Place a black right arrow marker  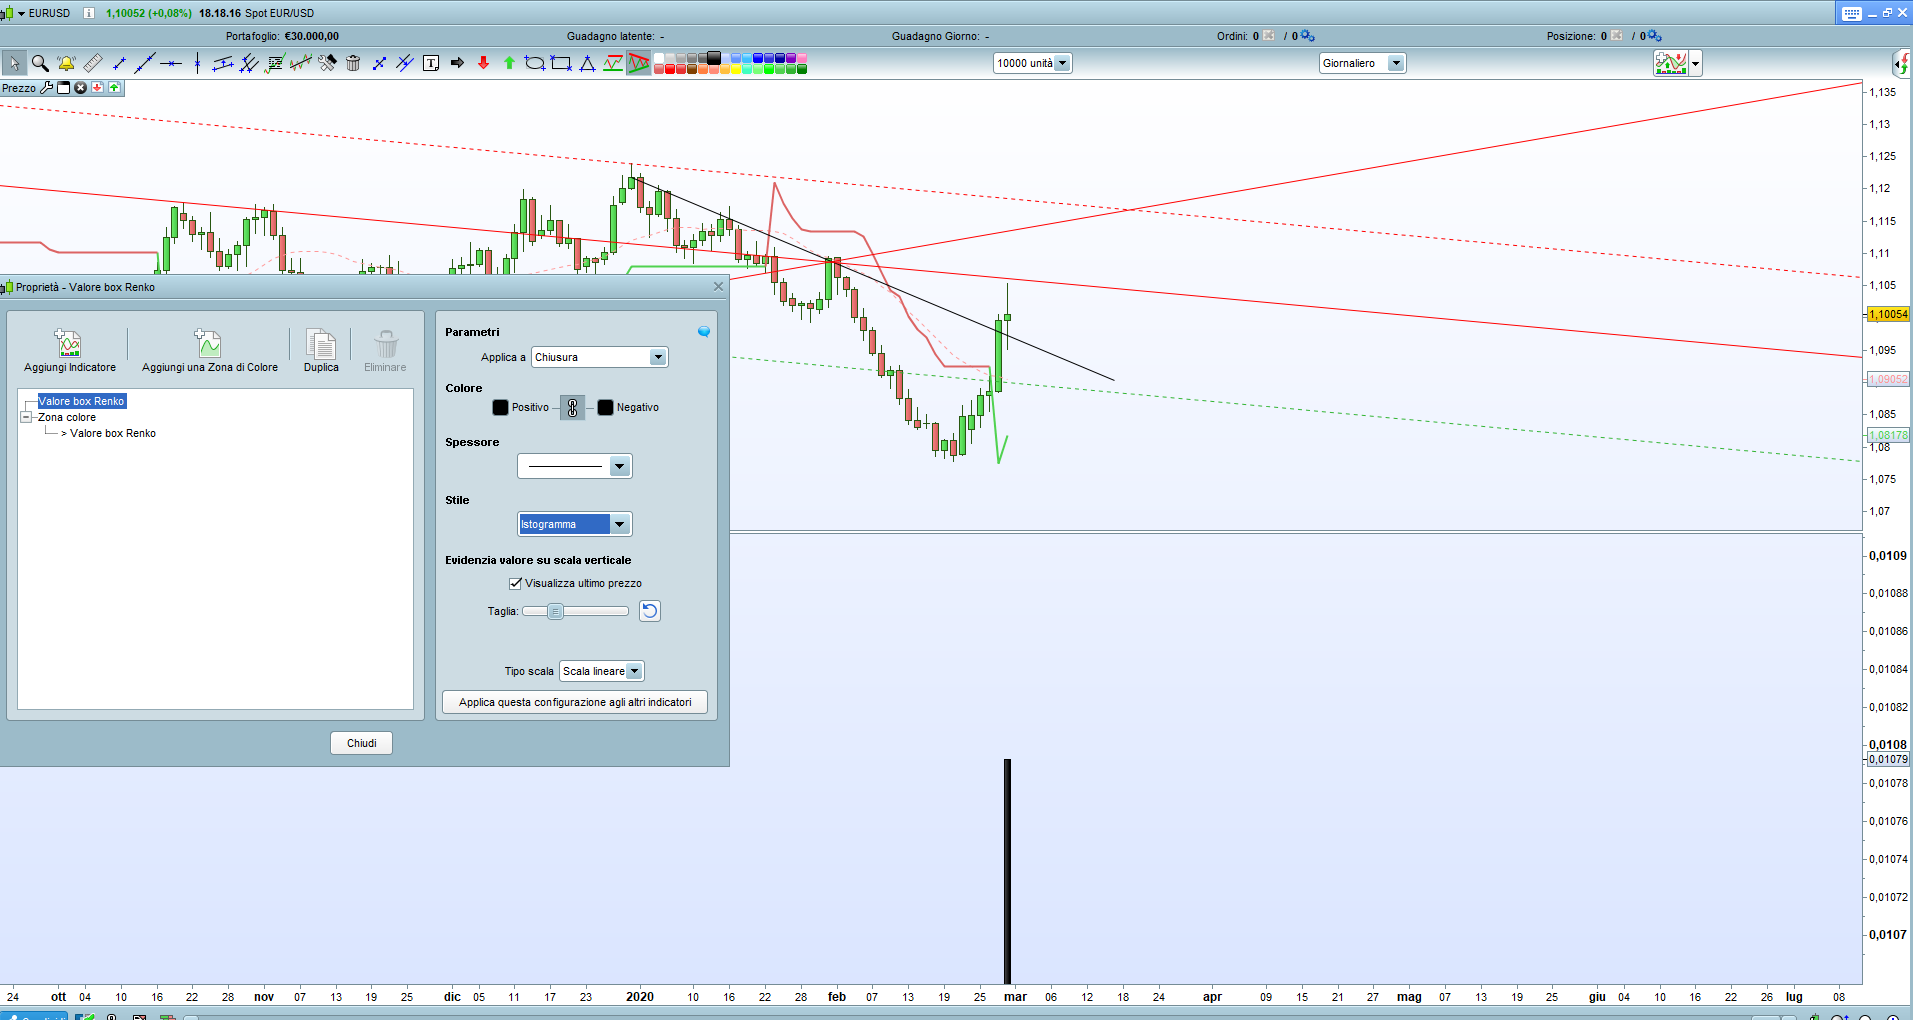457,63
